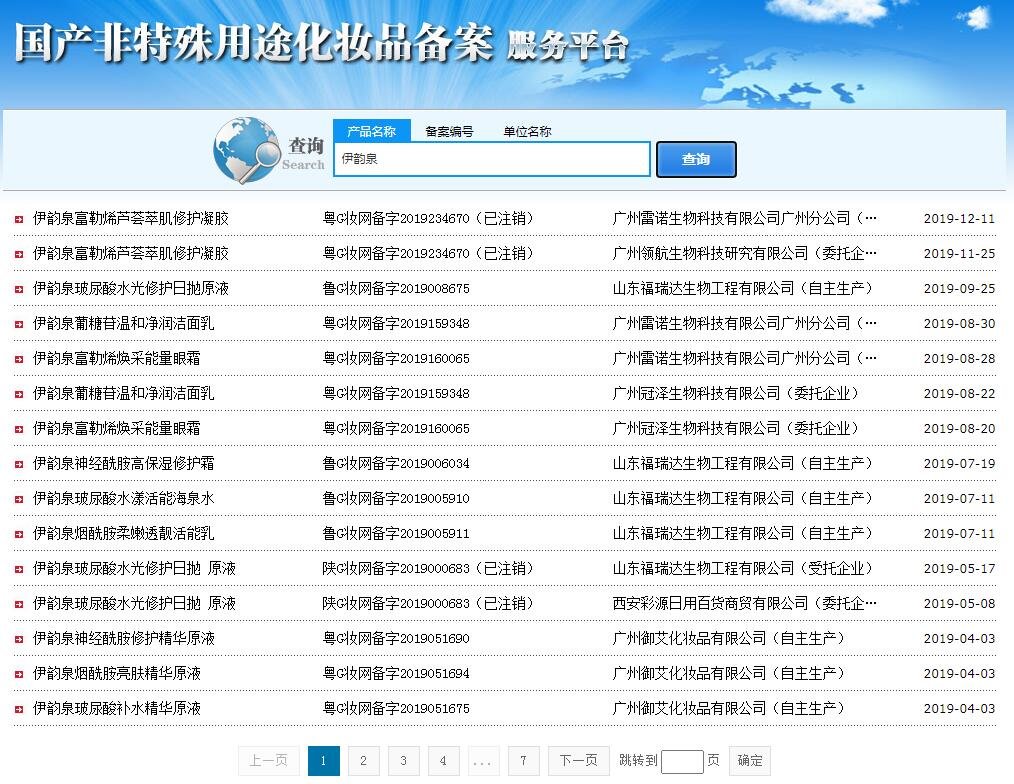Click the search box containing 伊韵泉
Screen dimensions: 1014x784
(491, 159)
